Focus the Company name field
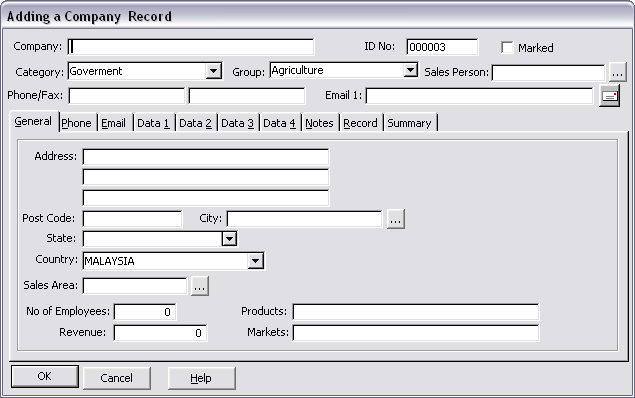The height and width of the screenshot is (398, 635). pos(191,47)
